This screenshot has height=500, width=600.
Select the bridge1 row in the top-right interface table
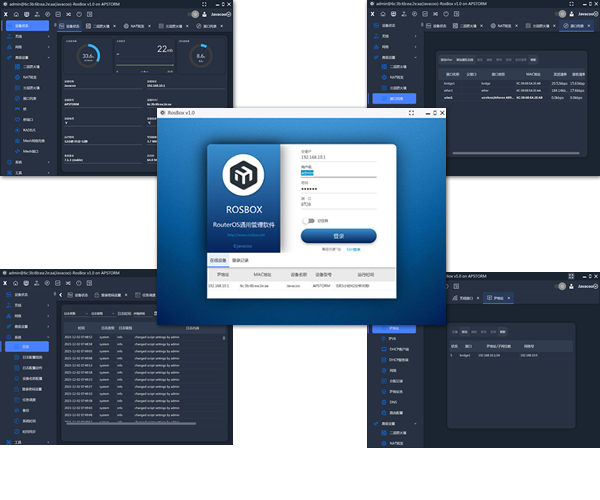coord(513,83)
